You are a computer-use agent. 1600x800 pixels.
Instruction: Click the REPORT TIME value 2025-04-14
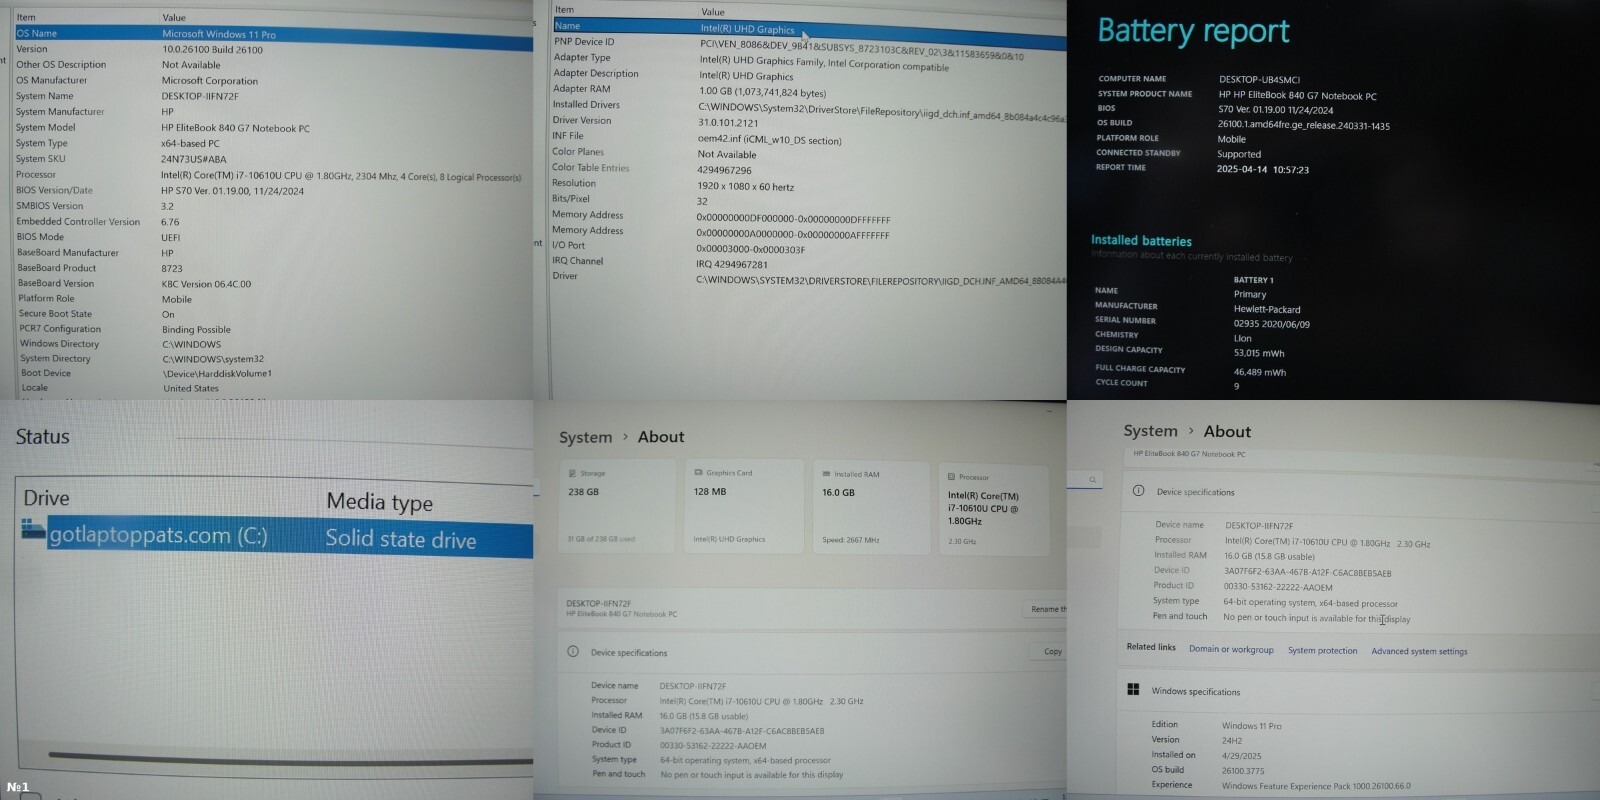click(1262, 169)
